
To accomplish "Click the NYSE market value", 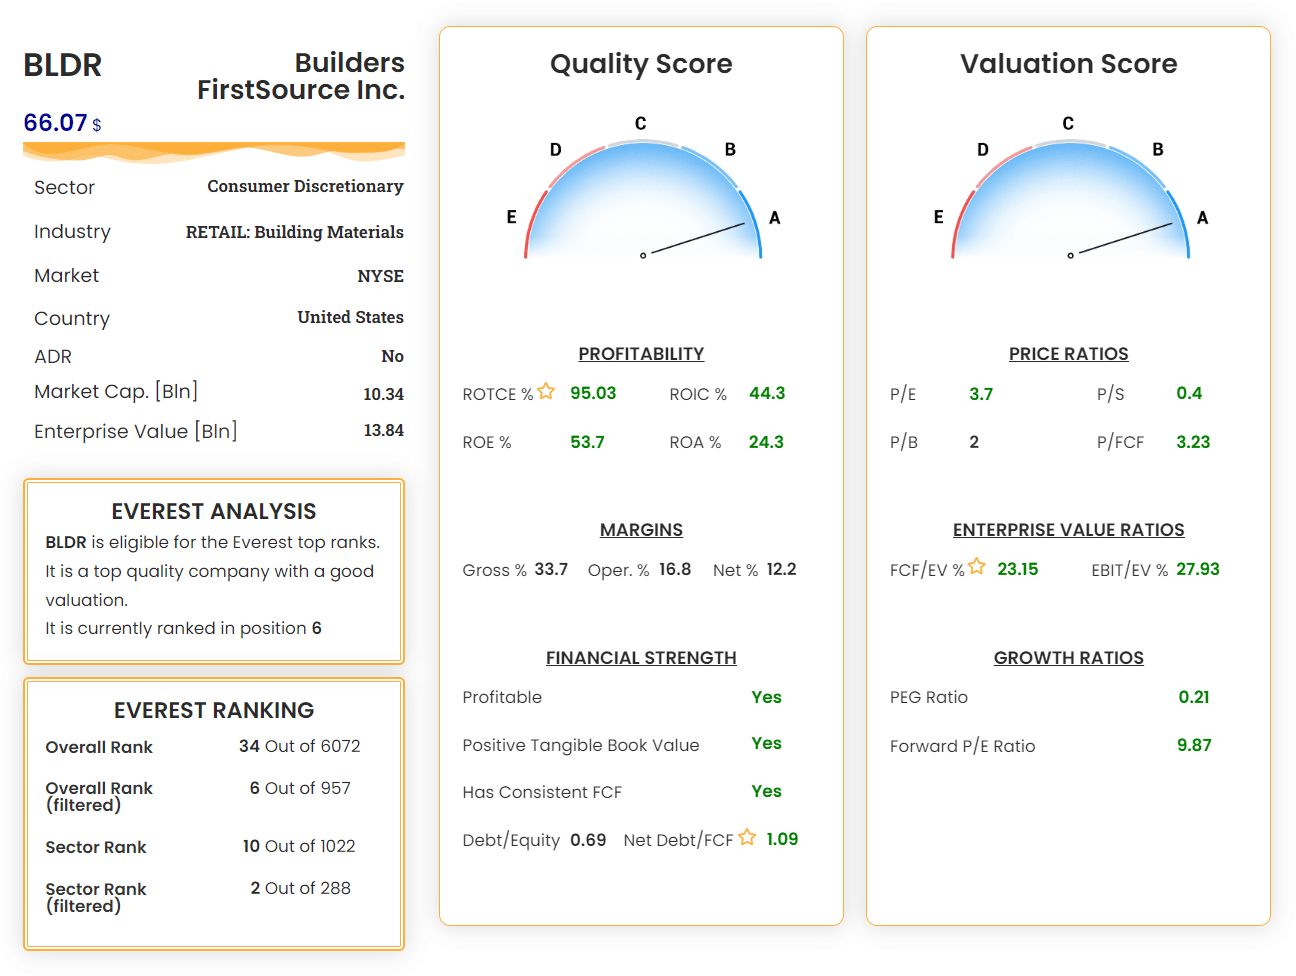I will pyautogui.click(x=381, y=276).
